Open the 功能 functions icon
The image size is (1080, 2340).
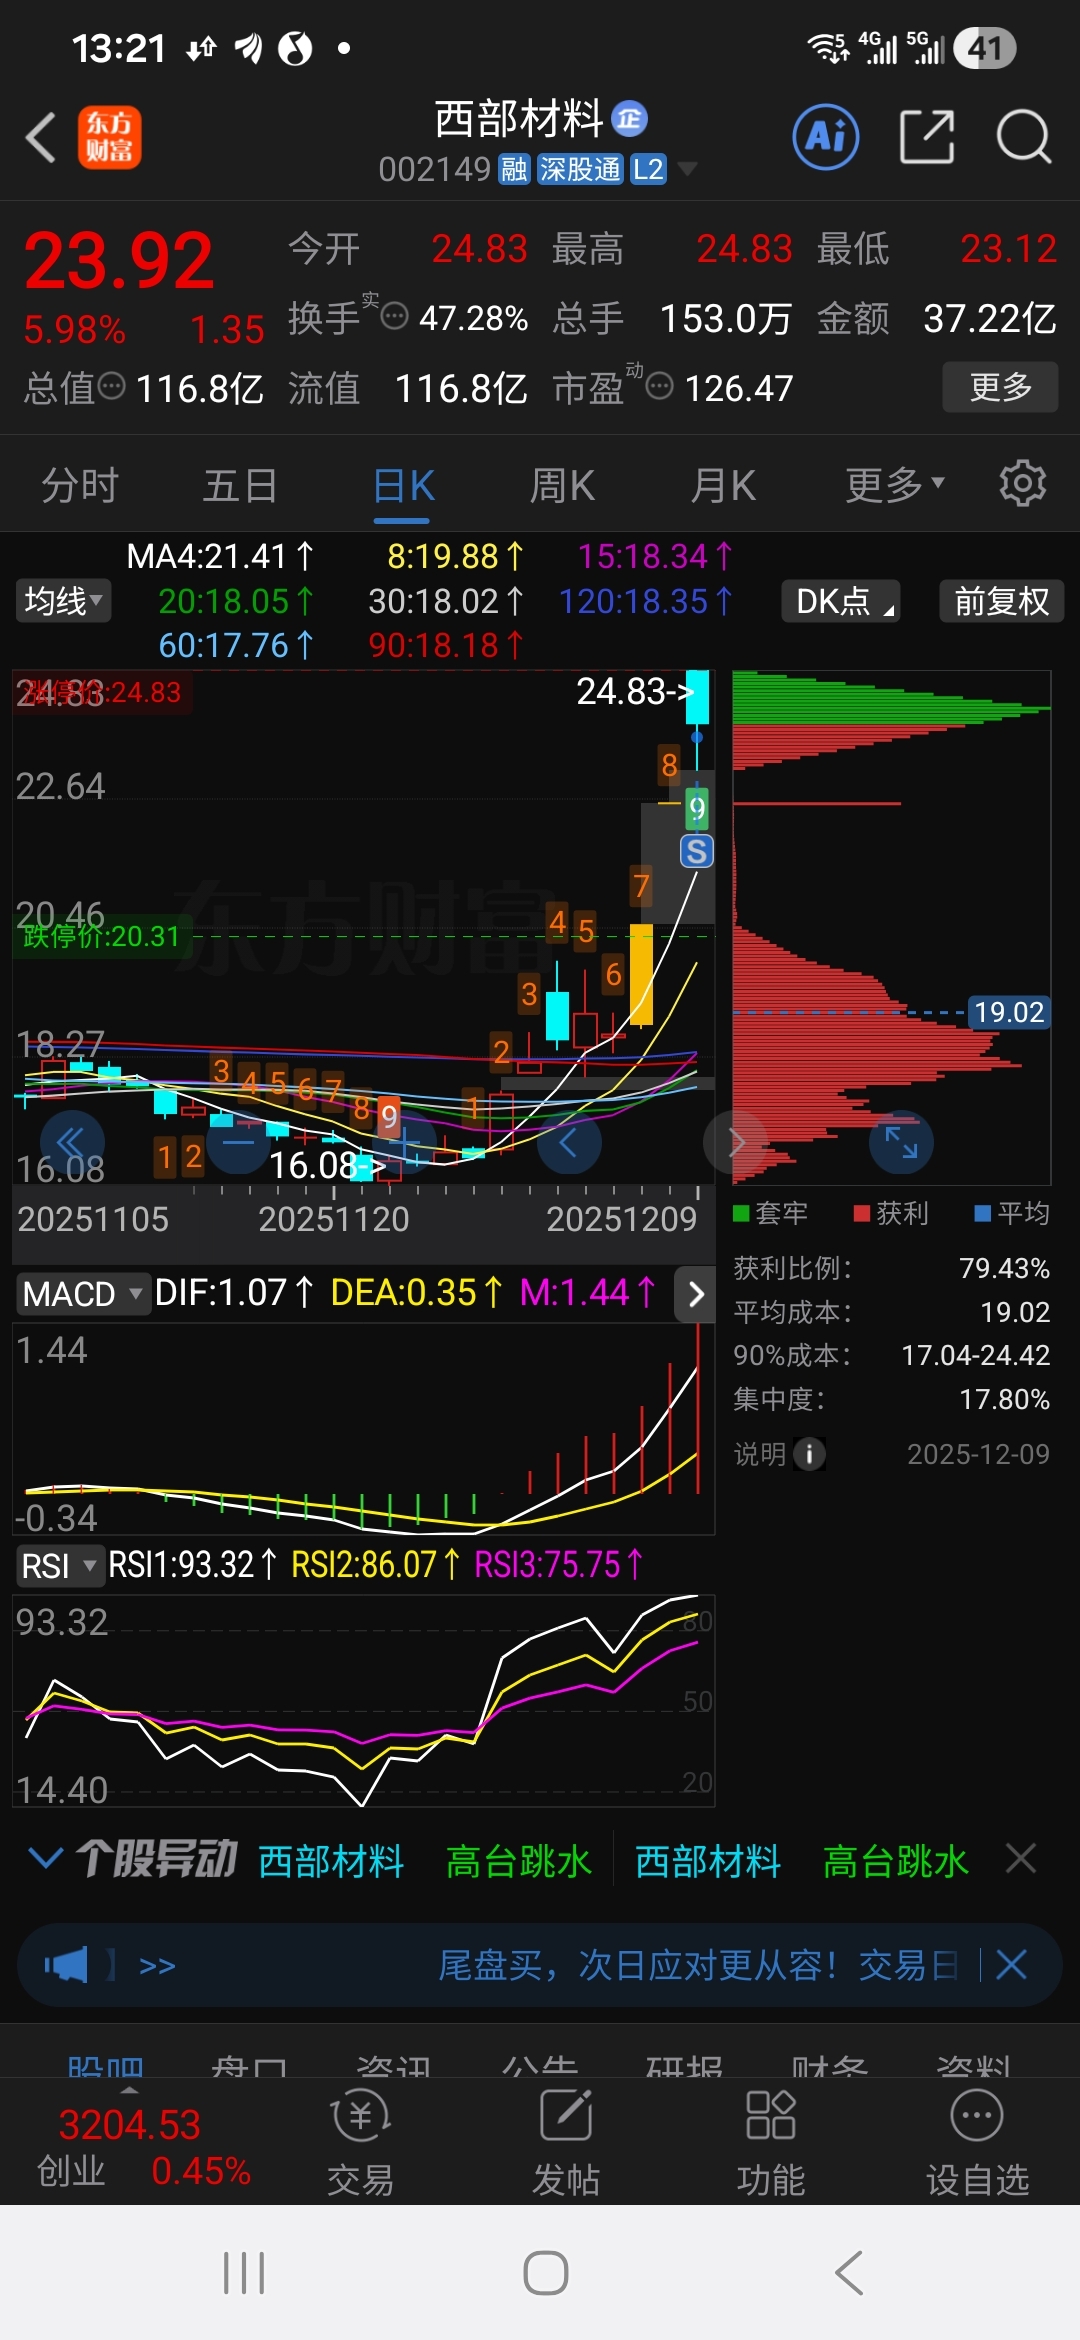point(771,2143)
